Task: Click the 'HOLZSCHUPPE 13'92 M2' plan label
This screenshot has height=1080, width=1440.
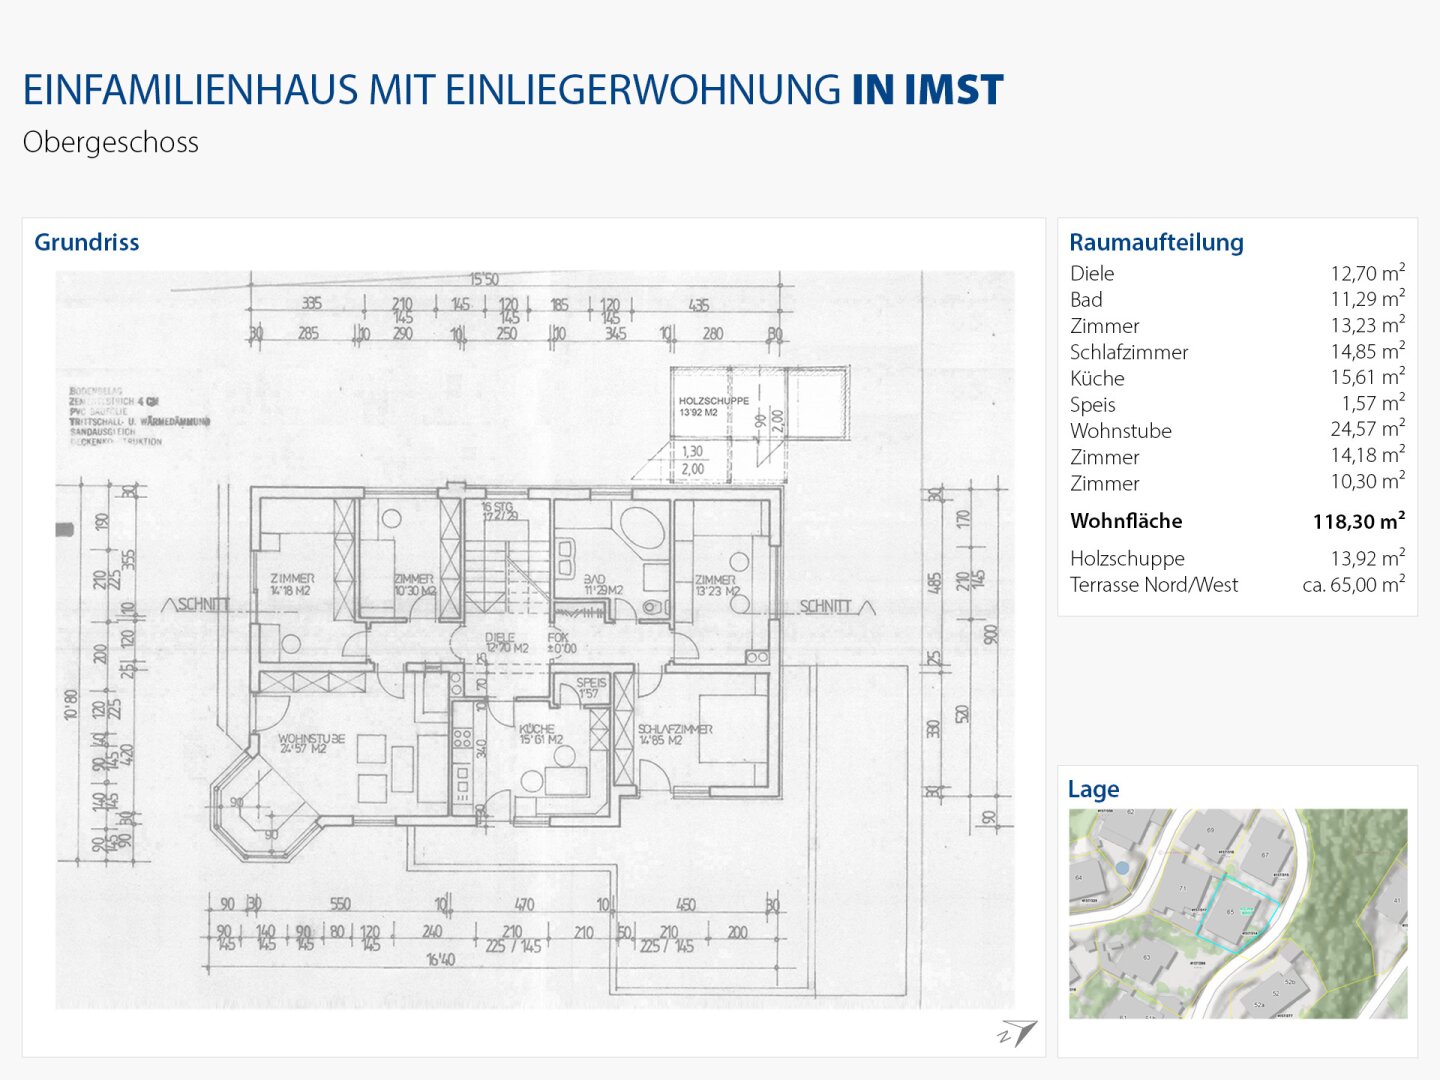Action: (x=713, y=406)
